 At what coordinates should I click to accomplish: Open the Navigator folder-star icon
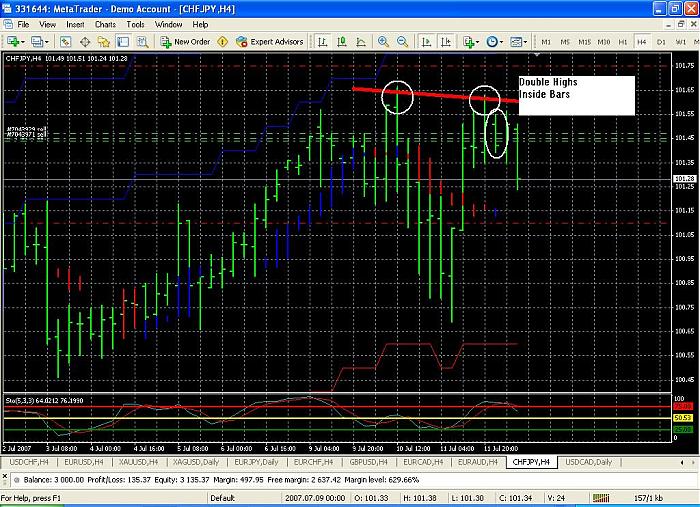pyautogui.click(x=104, y=42)
